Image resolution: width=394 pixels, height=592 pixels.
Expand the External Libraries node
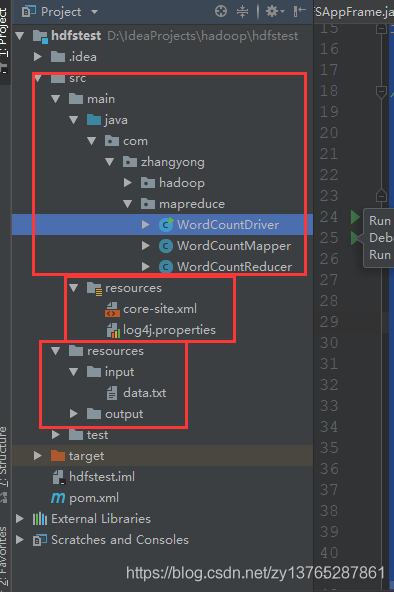point(20,519)
